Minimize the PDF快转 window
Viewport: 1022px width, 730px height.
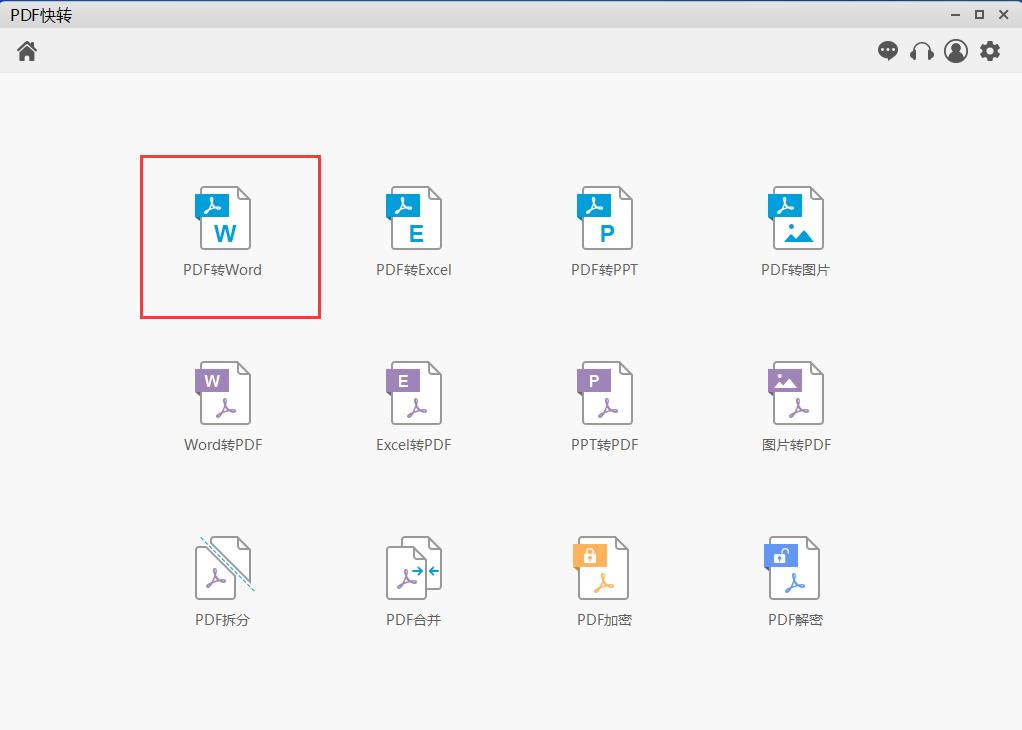tap(956, 14)
